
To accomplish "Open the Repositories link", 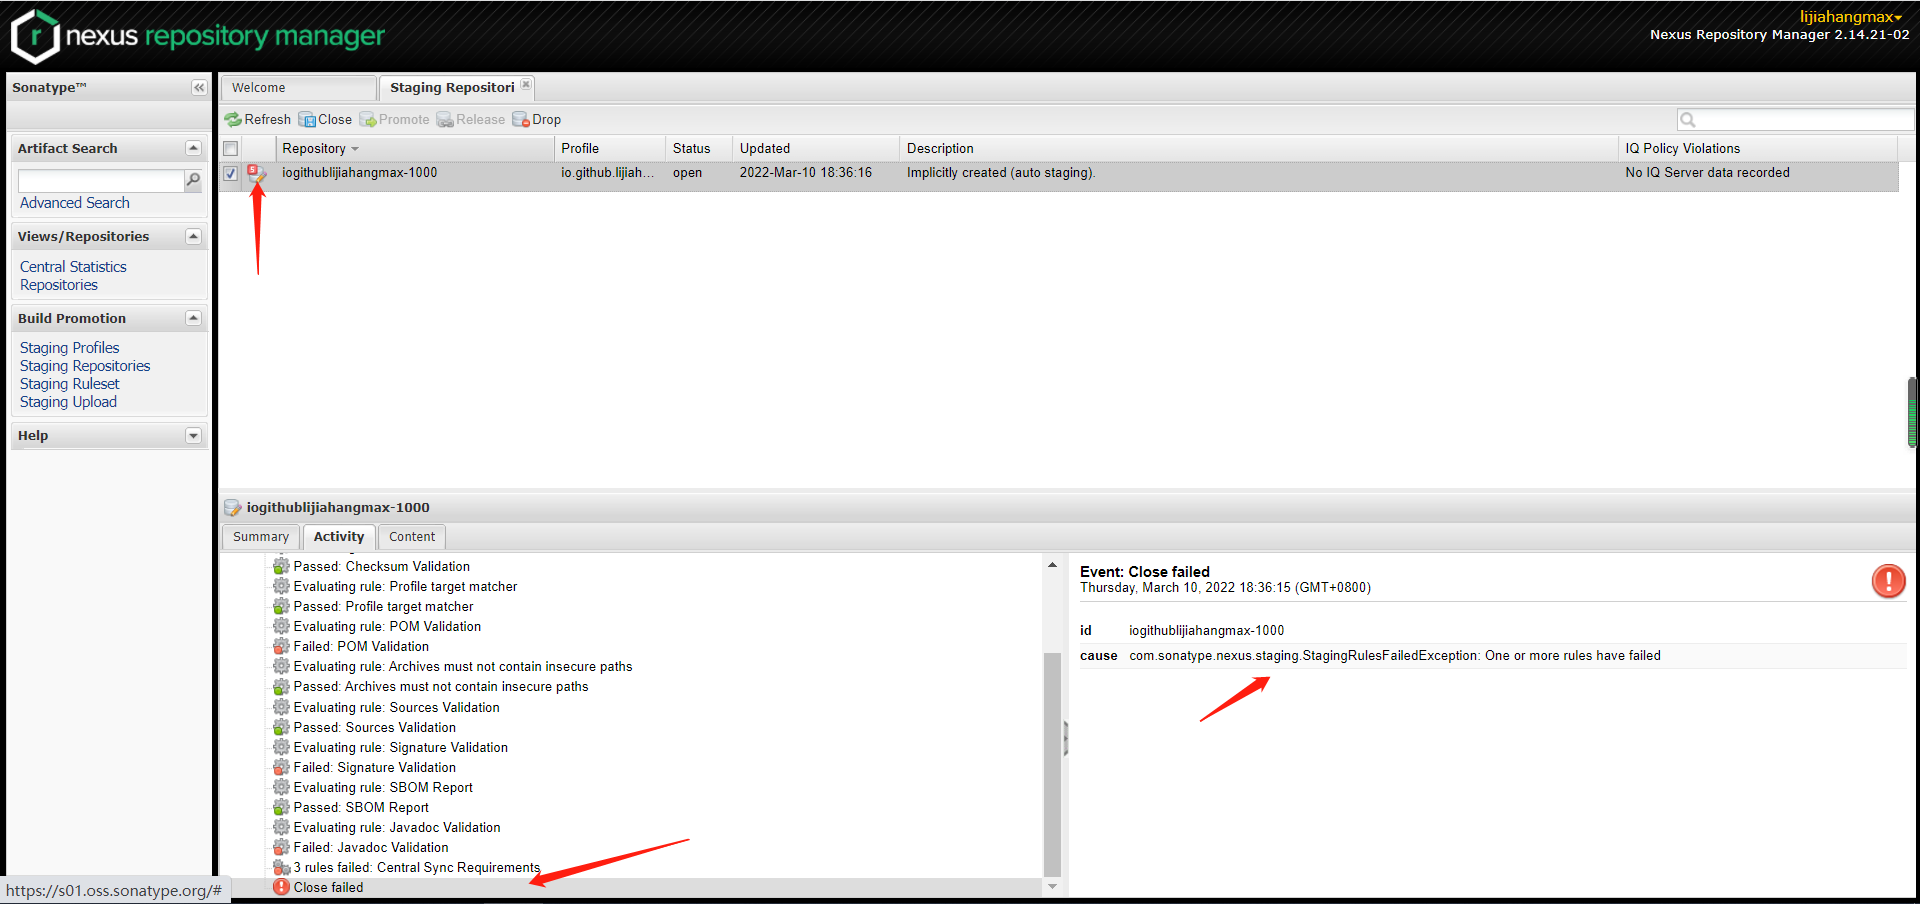I will [x=59, y=285].
